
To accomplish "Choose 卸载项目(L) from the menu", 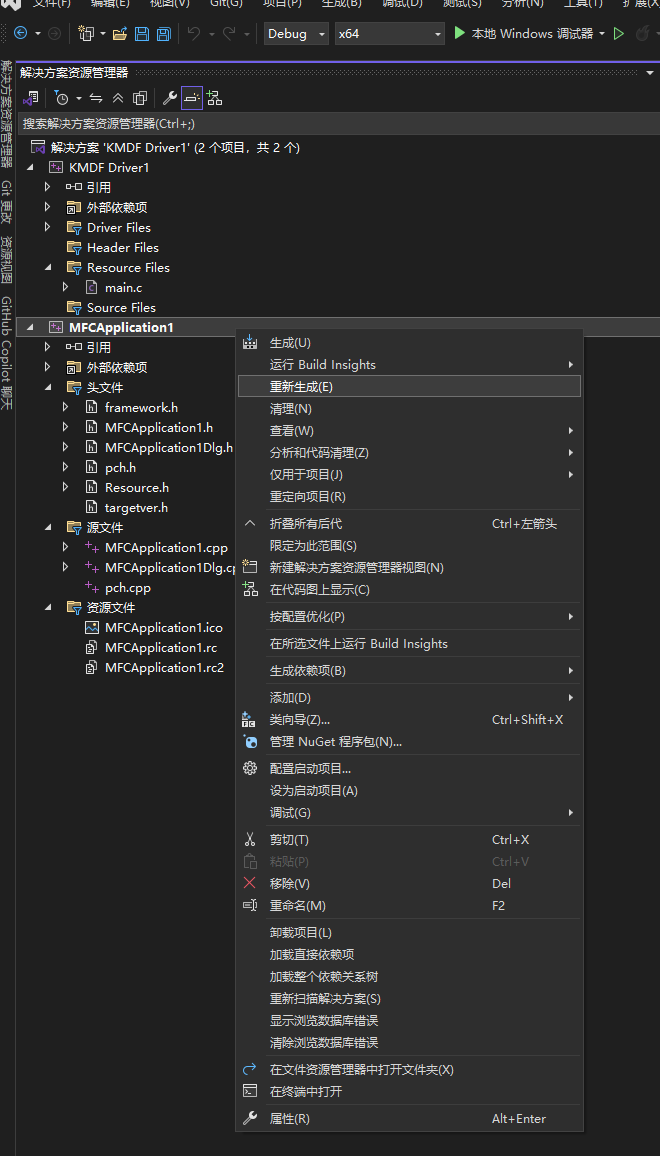I will coord(409,933).
